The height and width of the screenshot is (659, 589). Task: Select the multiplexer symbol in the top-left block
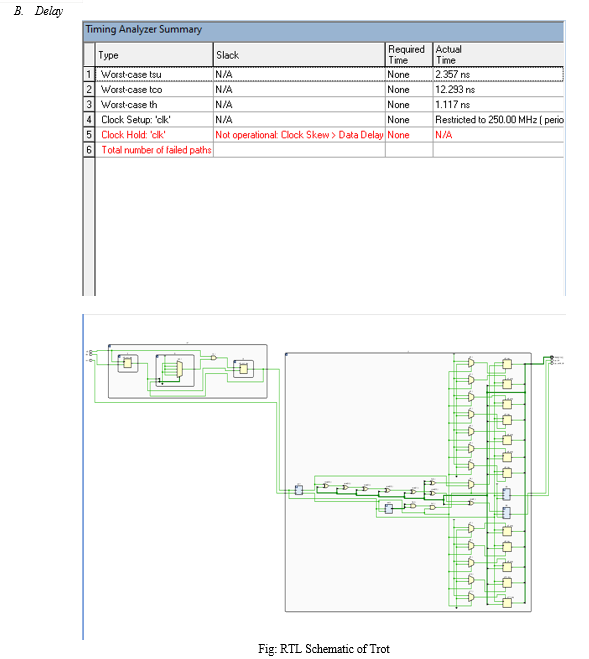point(179,369)
